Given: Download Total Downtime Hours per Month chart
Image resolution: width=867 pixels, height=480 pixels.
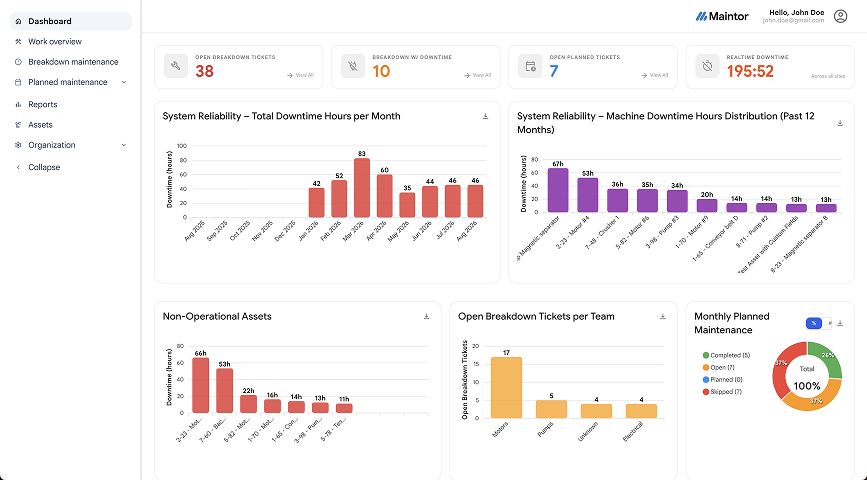Looking at the screenshot, I should pyautogui.click(x=485, y=116).
